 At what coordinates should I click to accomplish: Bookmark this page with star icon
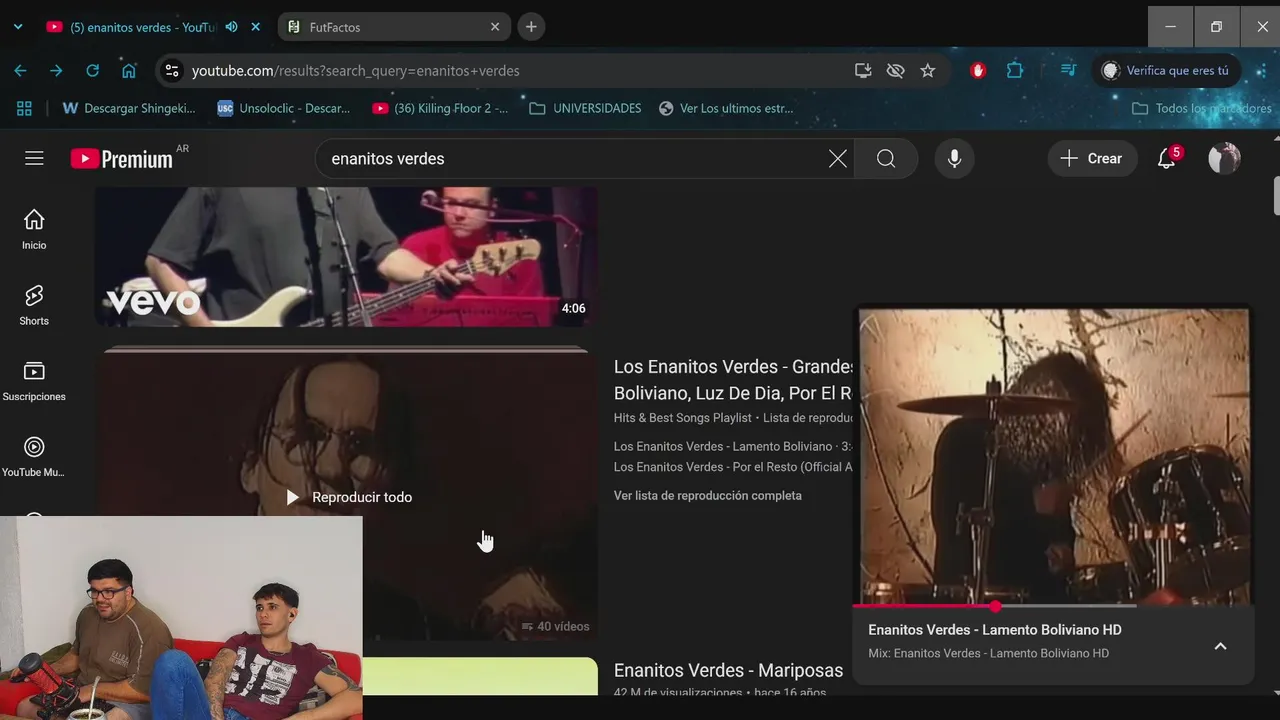click(x=927, y=70)
